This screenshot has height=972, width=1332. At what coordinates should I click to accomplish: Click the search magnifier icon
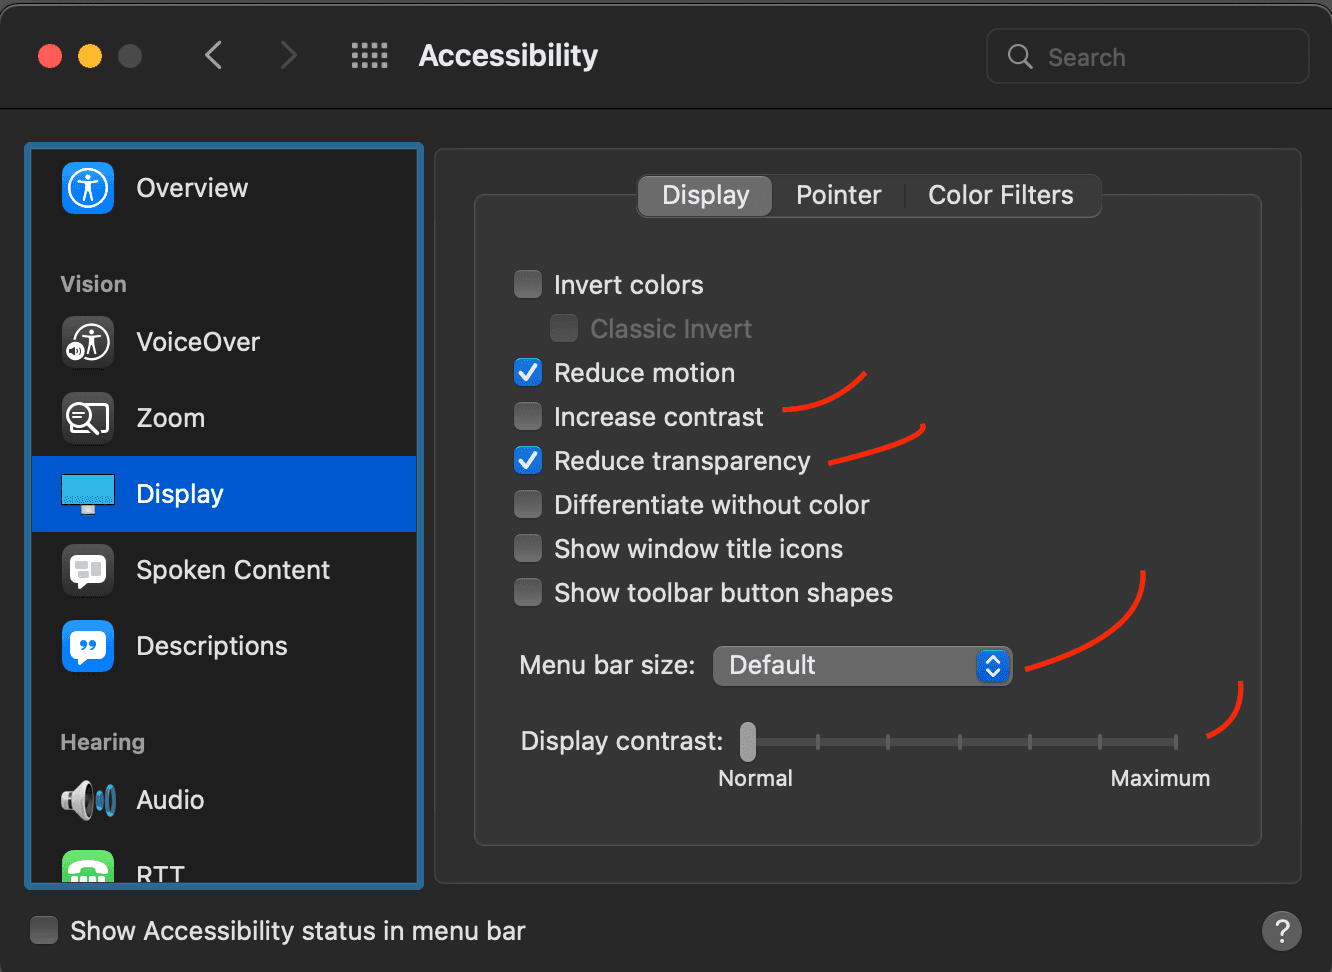[1020, 56]
